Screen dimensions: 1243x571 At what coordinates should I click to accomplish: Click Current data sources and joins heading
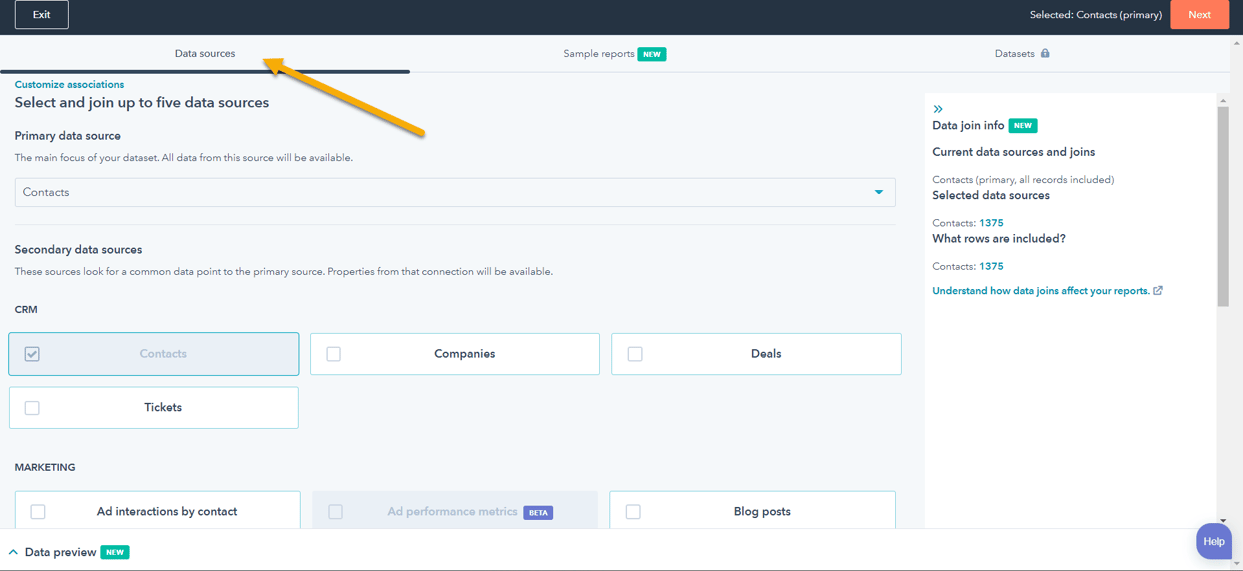1013,152
